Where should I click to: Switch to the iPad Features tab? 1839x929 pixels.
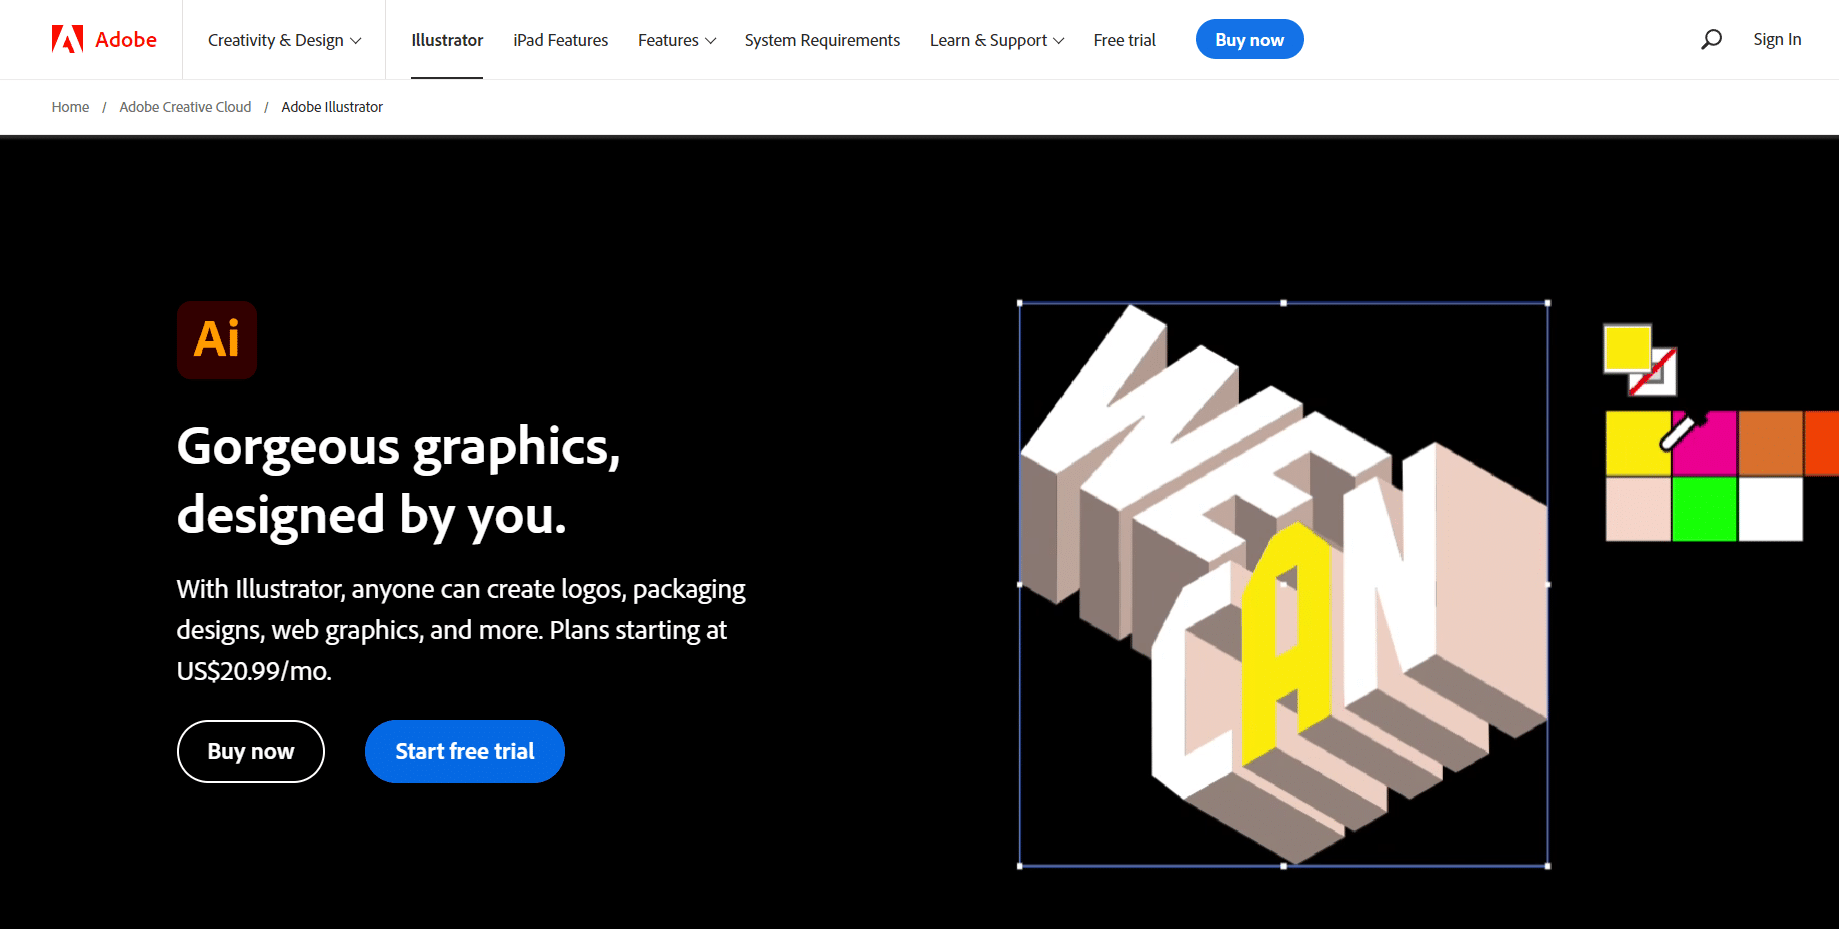[560, 40]
